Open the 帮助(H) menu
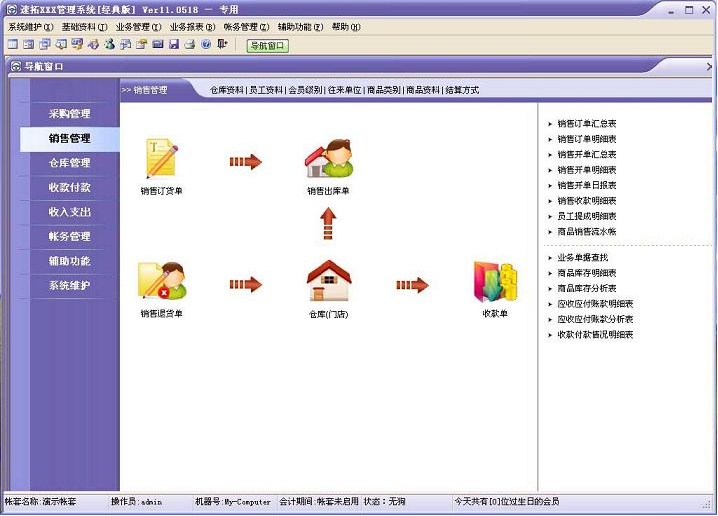718x516 pixels. click(x=346, y=27)
